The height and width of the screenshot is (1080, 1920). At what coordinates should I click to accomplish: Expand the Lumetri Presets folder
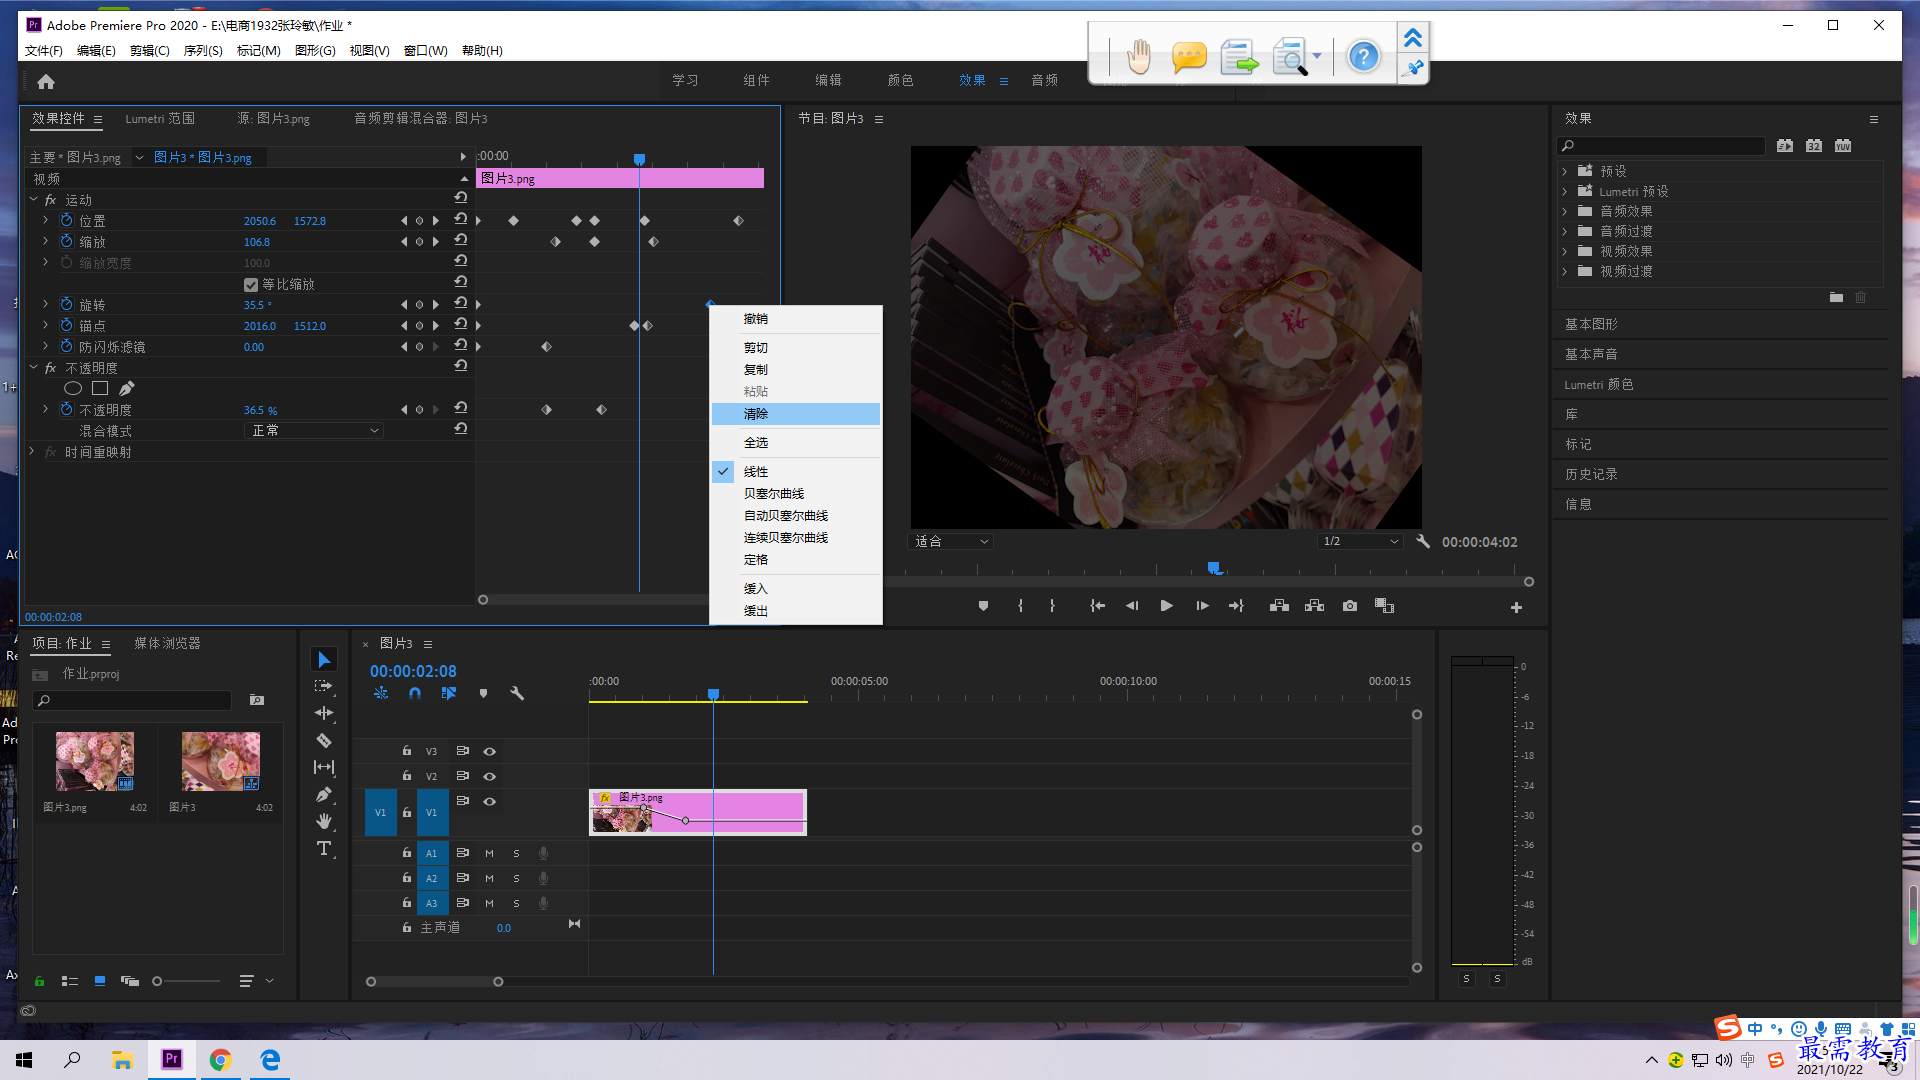1565,191
